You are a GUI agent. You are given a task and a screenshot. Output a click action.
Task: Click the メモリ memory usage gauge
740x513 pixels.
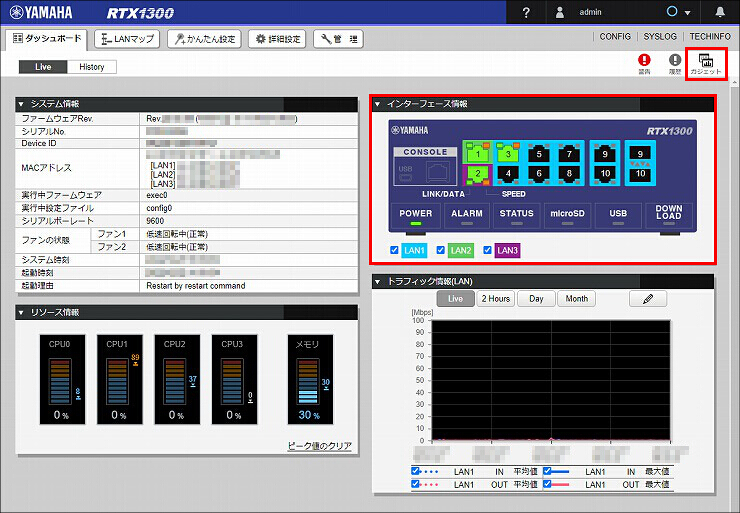click(x=311, y=379)
